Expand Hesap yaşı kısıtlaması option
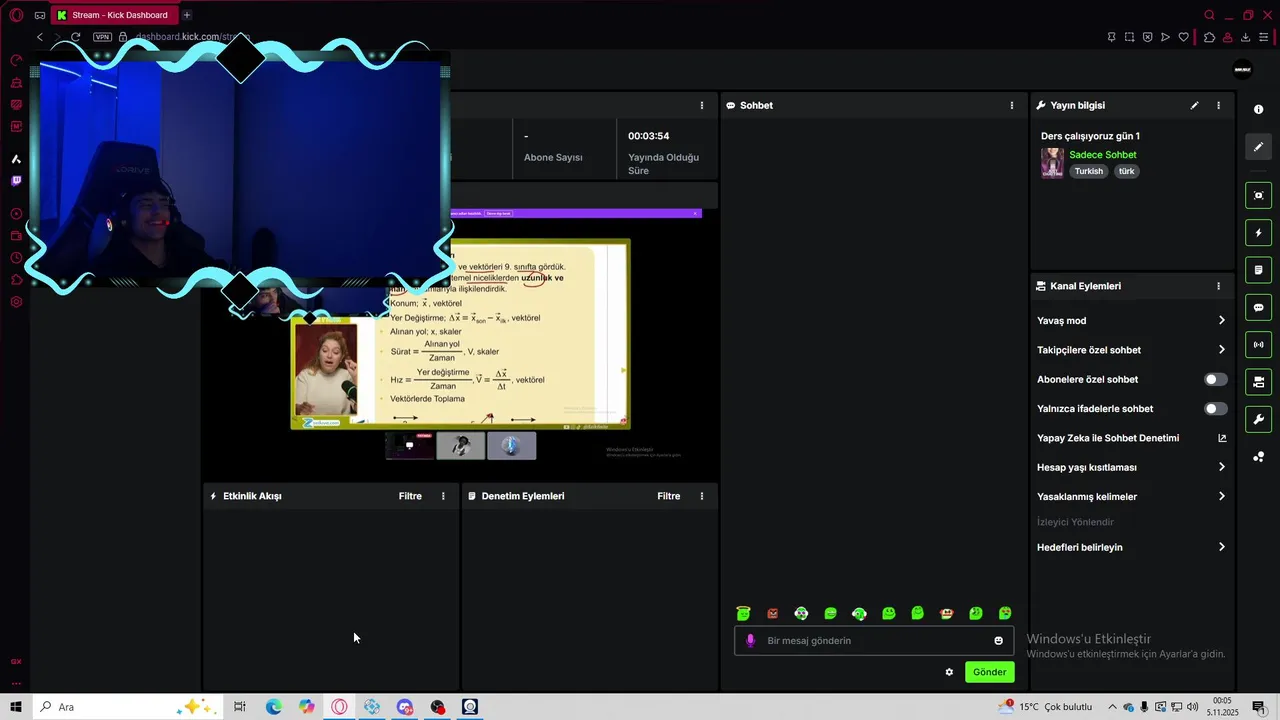The width and height of the screenshot is (1280, 720). click(x=1221, y=467)
